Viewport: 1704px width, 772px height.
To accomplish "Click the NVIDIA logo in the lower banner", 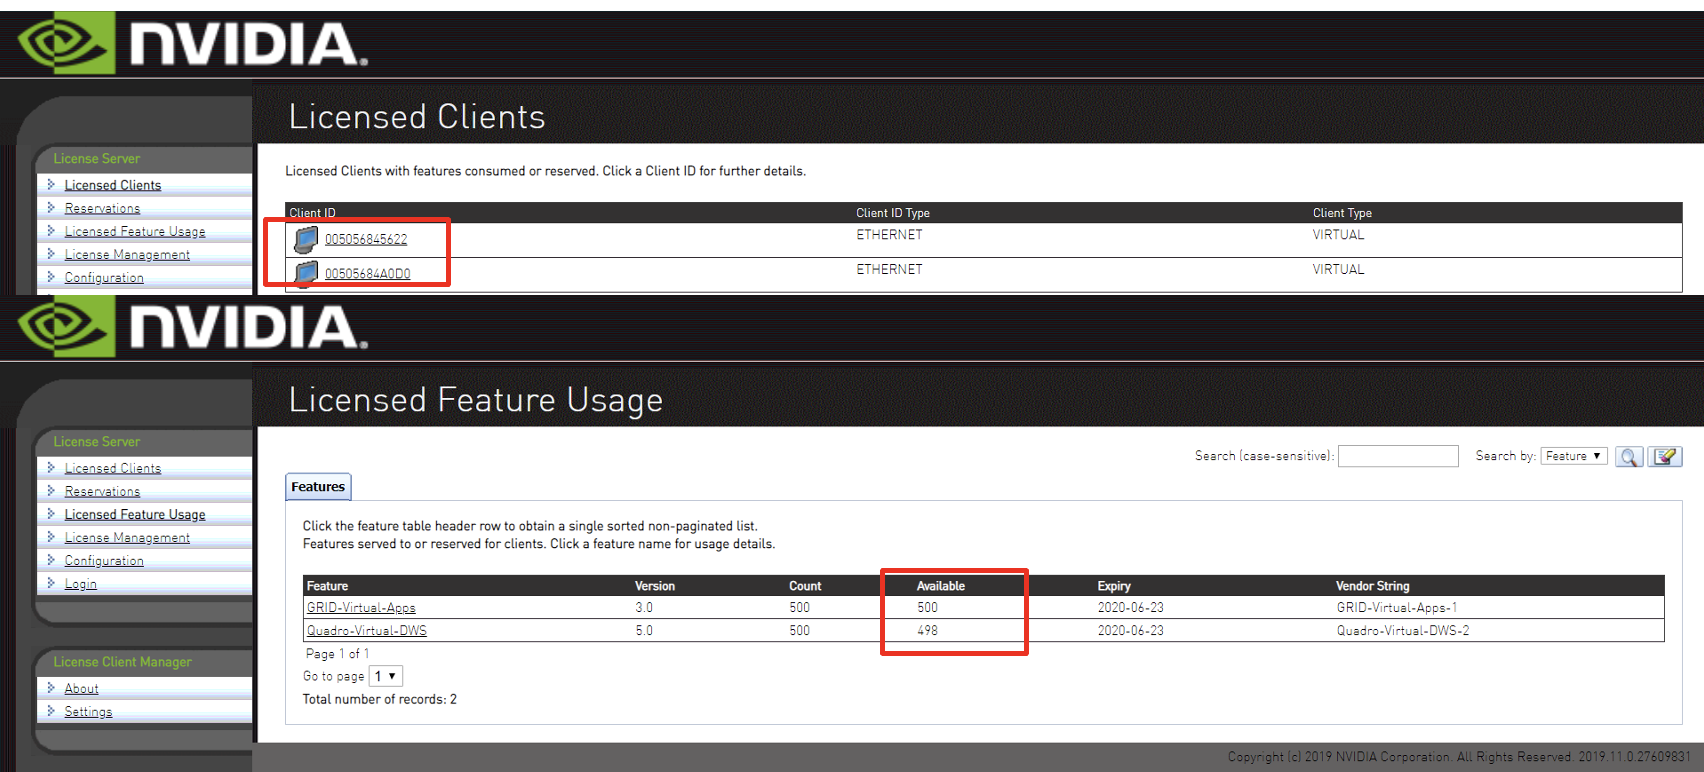I will coord(193,326).
